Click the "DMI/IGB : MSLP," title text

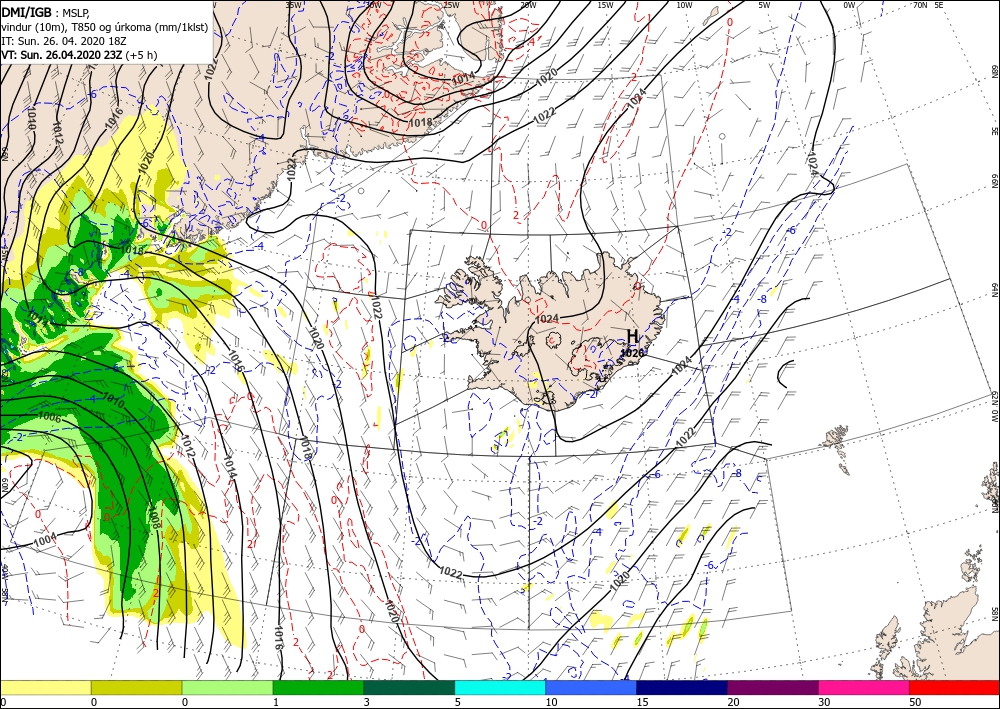click(45, 12)
